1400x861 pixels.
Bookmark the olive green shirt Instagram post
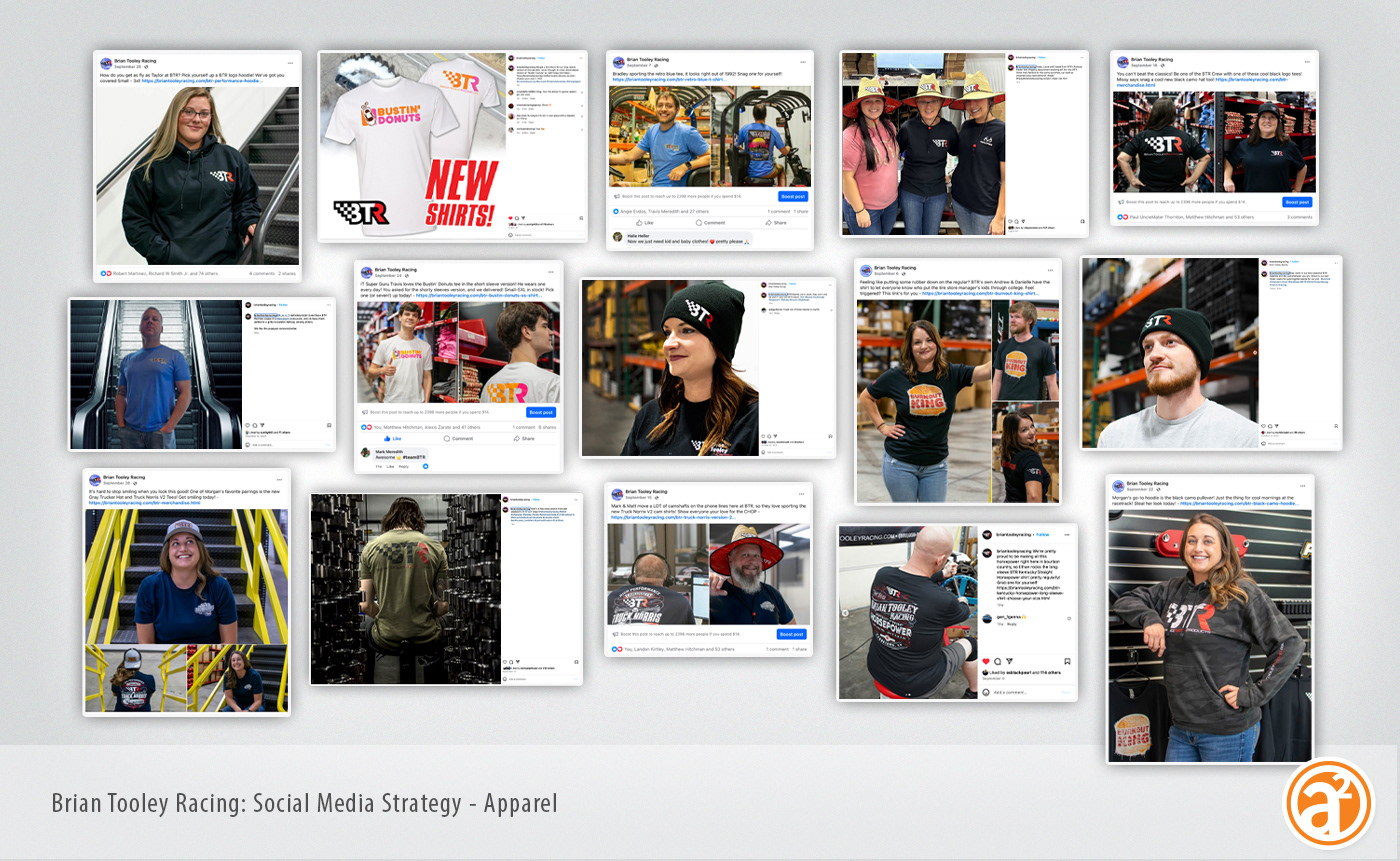(x=577, y=660)
